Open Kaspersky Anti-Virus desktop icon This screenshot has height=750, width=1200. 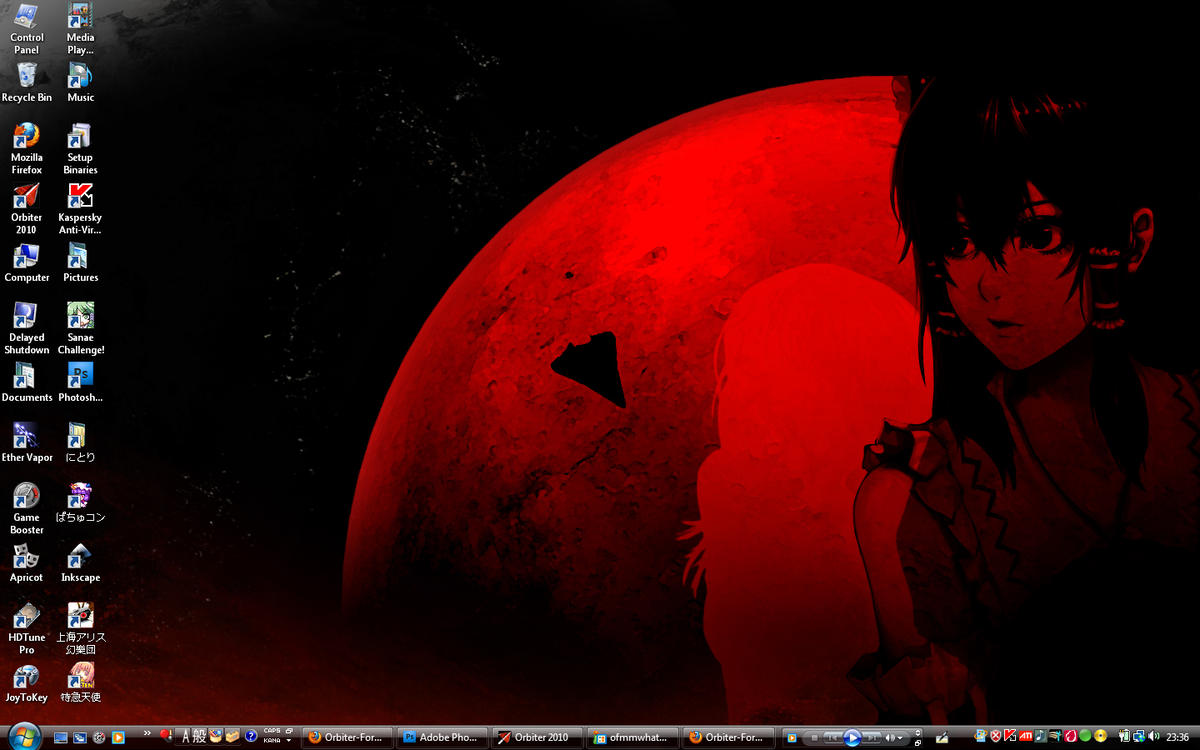80,208
